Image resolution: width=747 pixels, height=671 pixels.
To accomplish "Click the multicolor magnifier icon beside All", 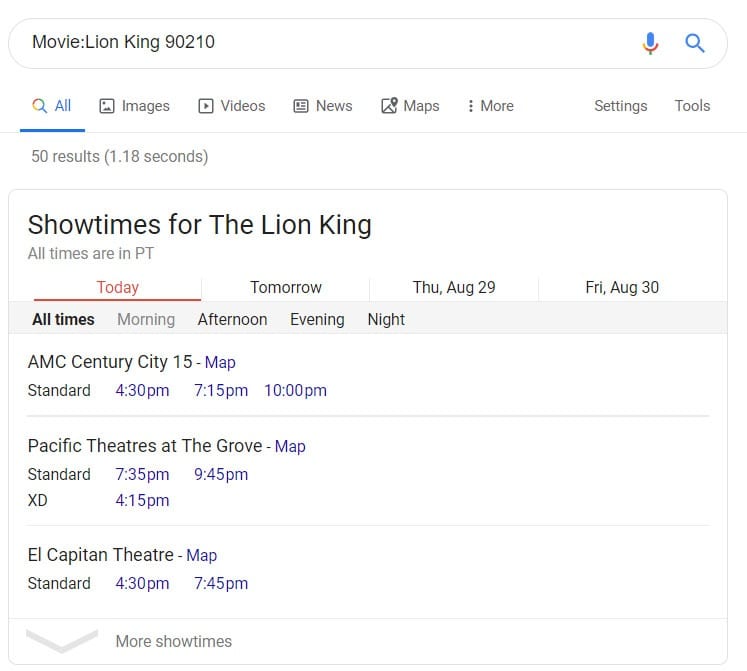I will tap(39, 106).
